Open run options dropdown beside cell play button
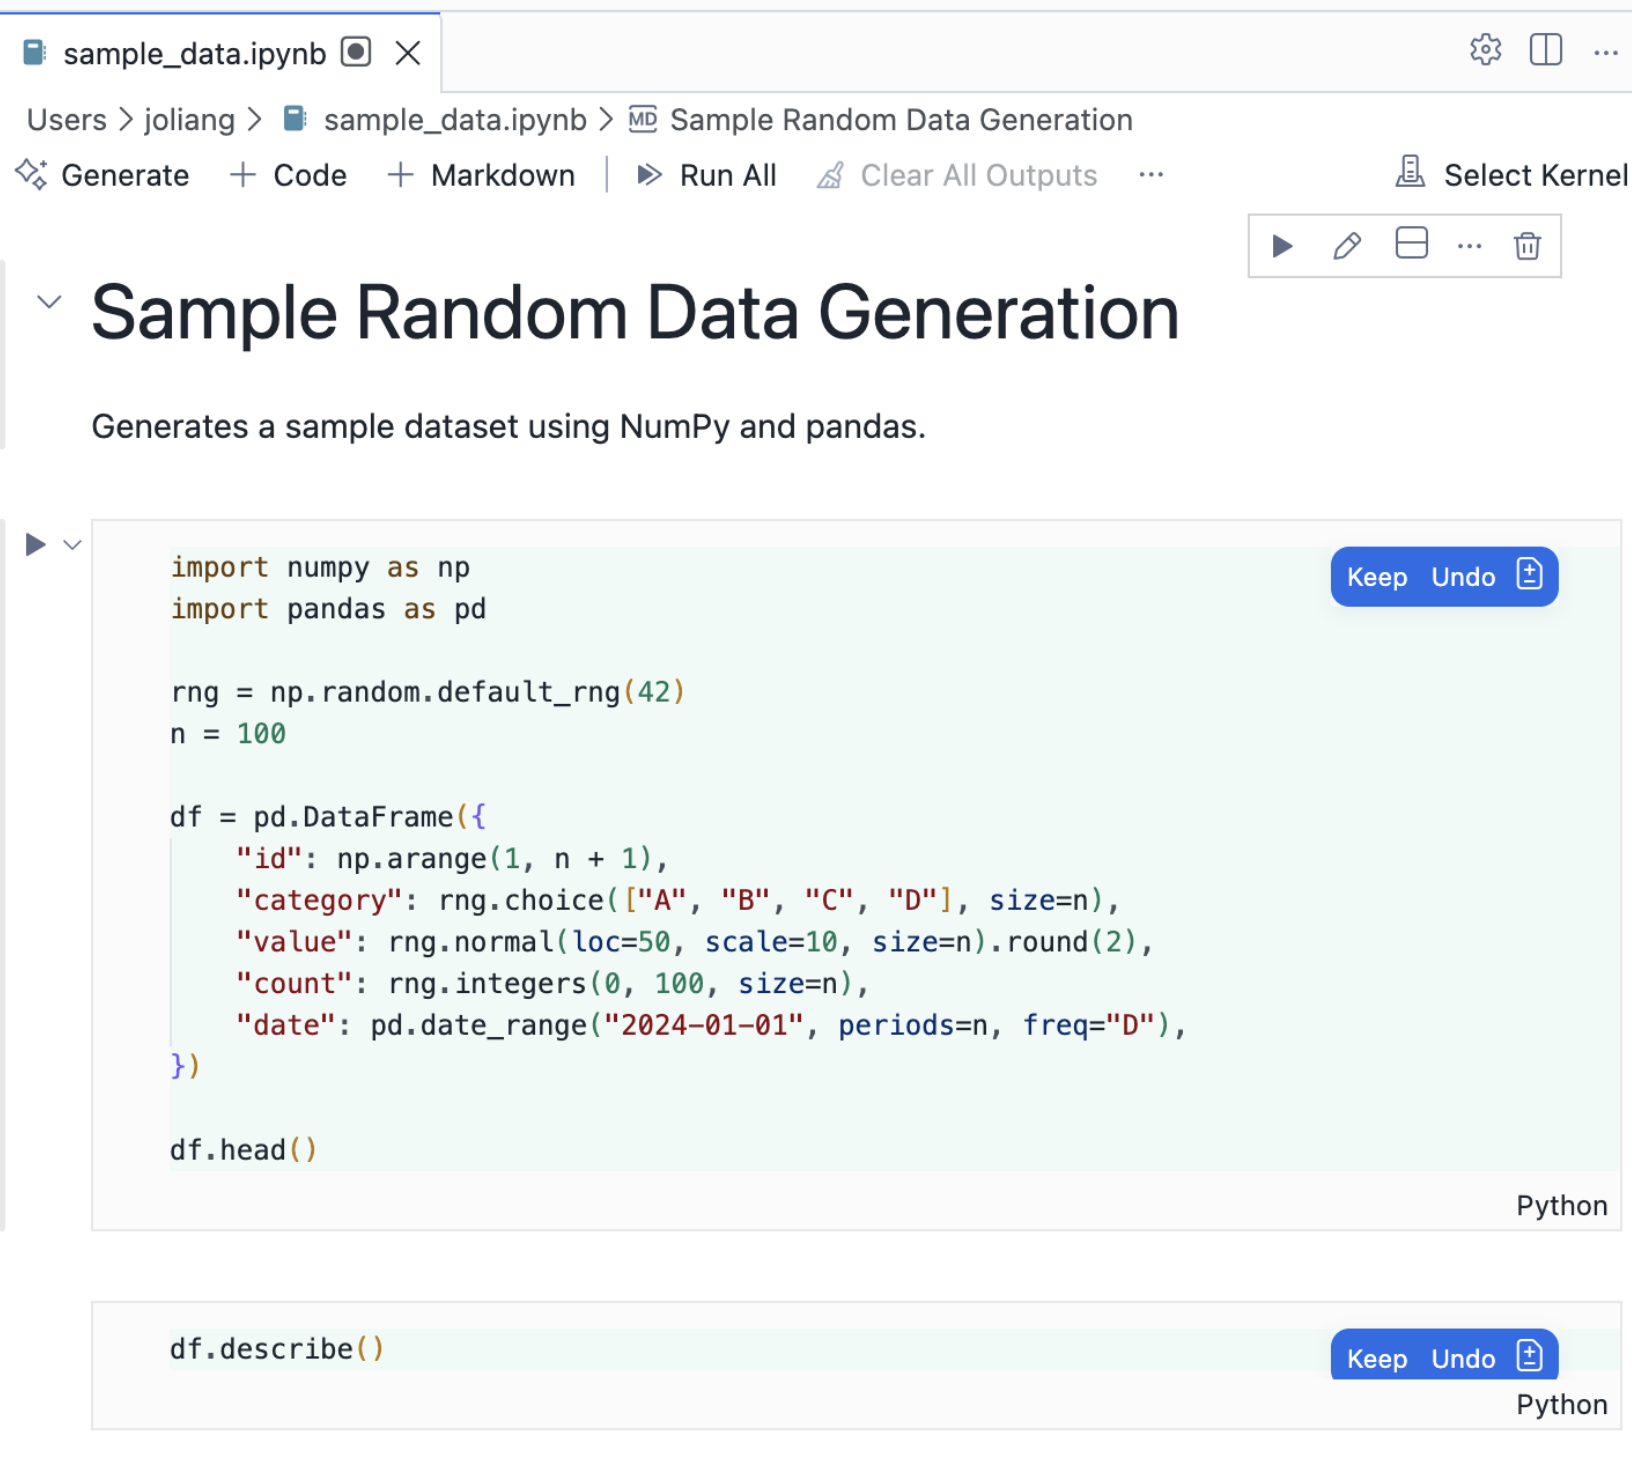 coord(72,544)
